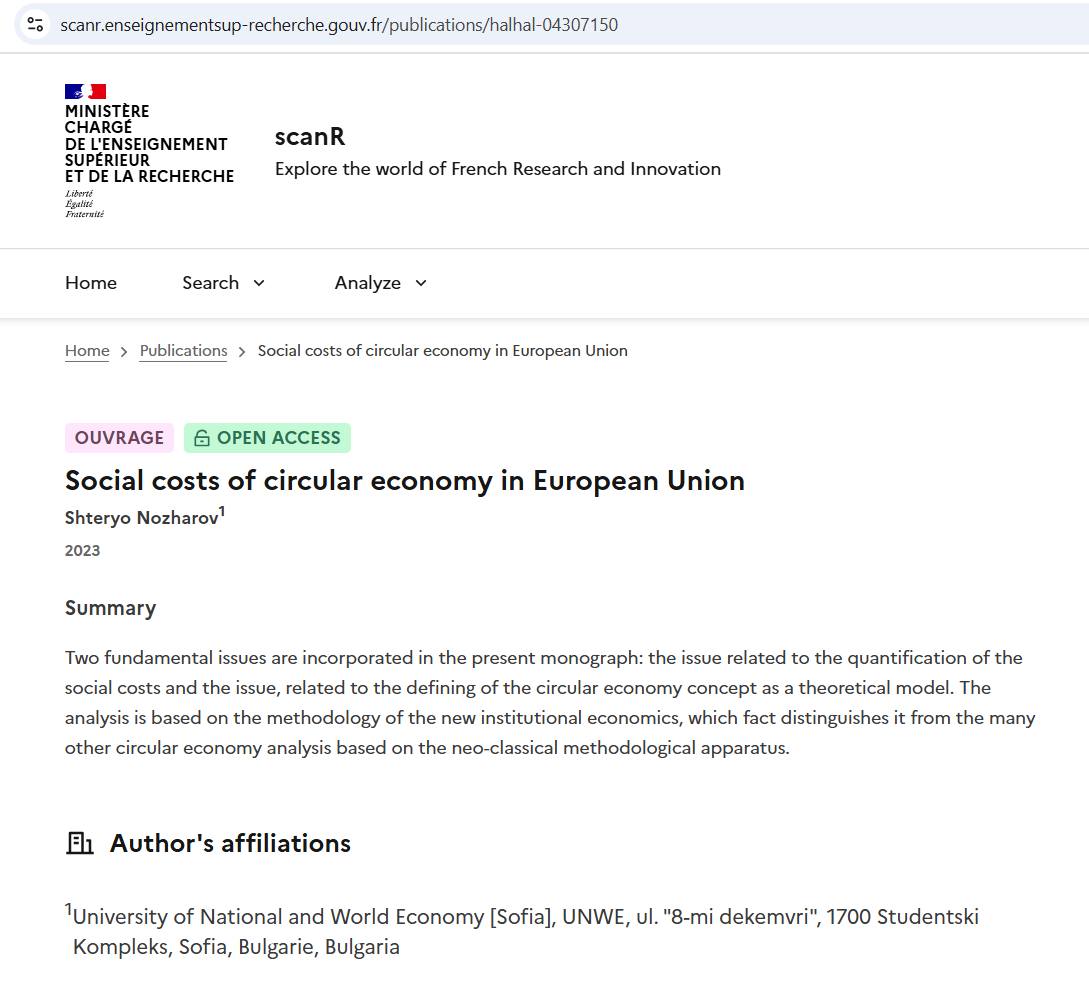This screenshot has width=1089, height=1006.
Task: Click the site info icon in address bar
Action: 35,25
